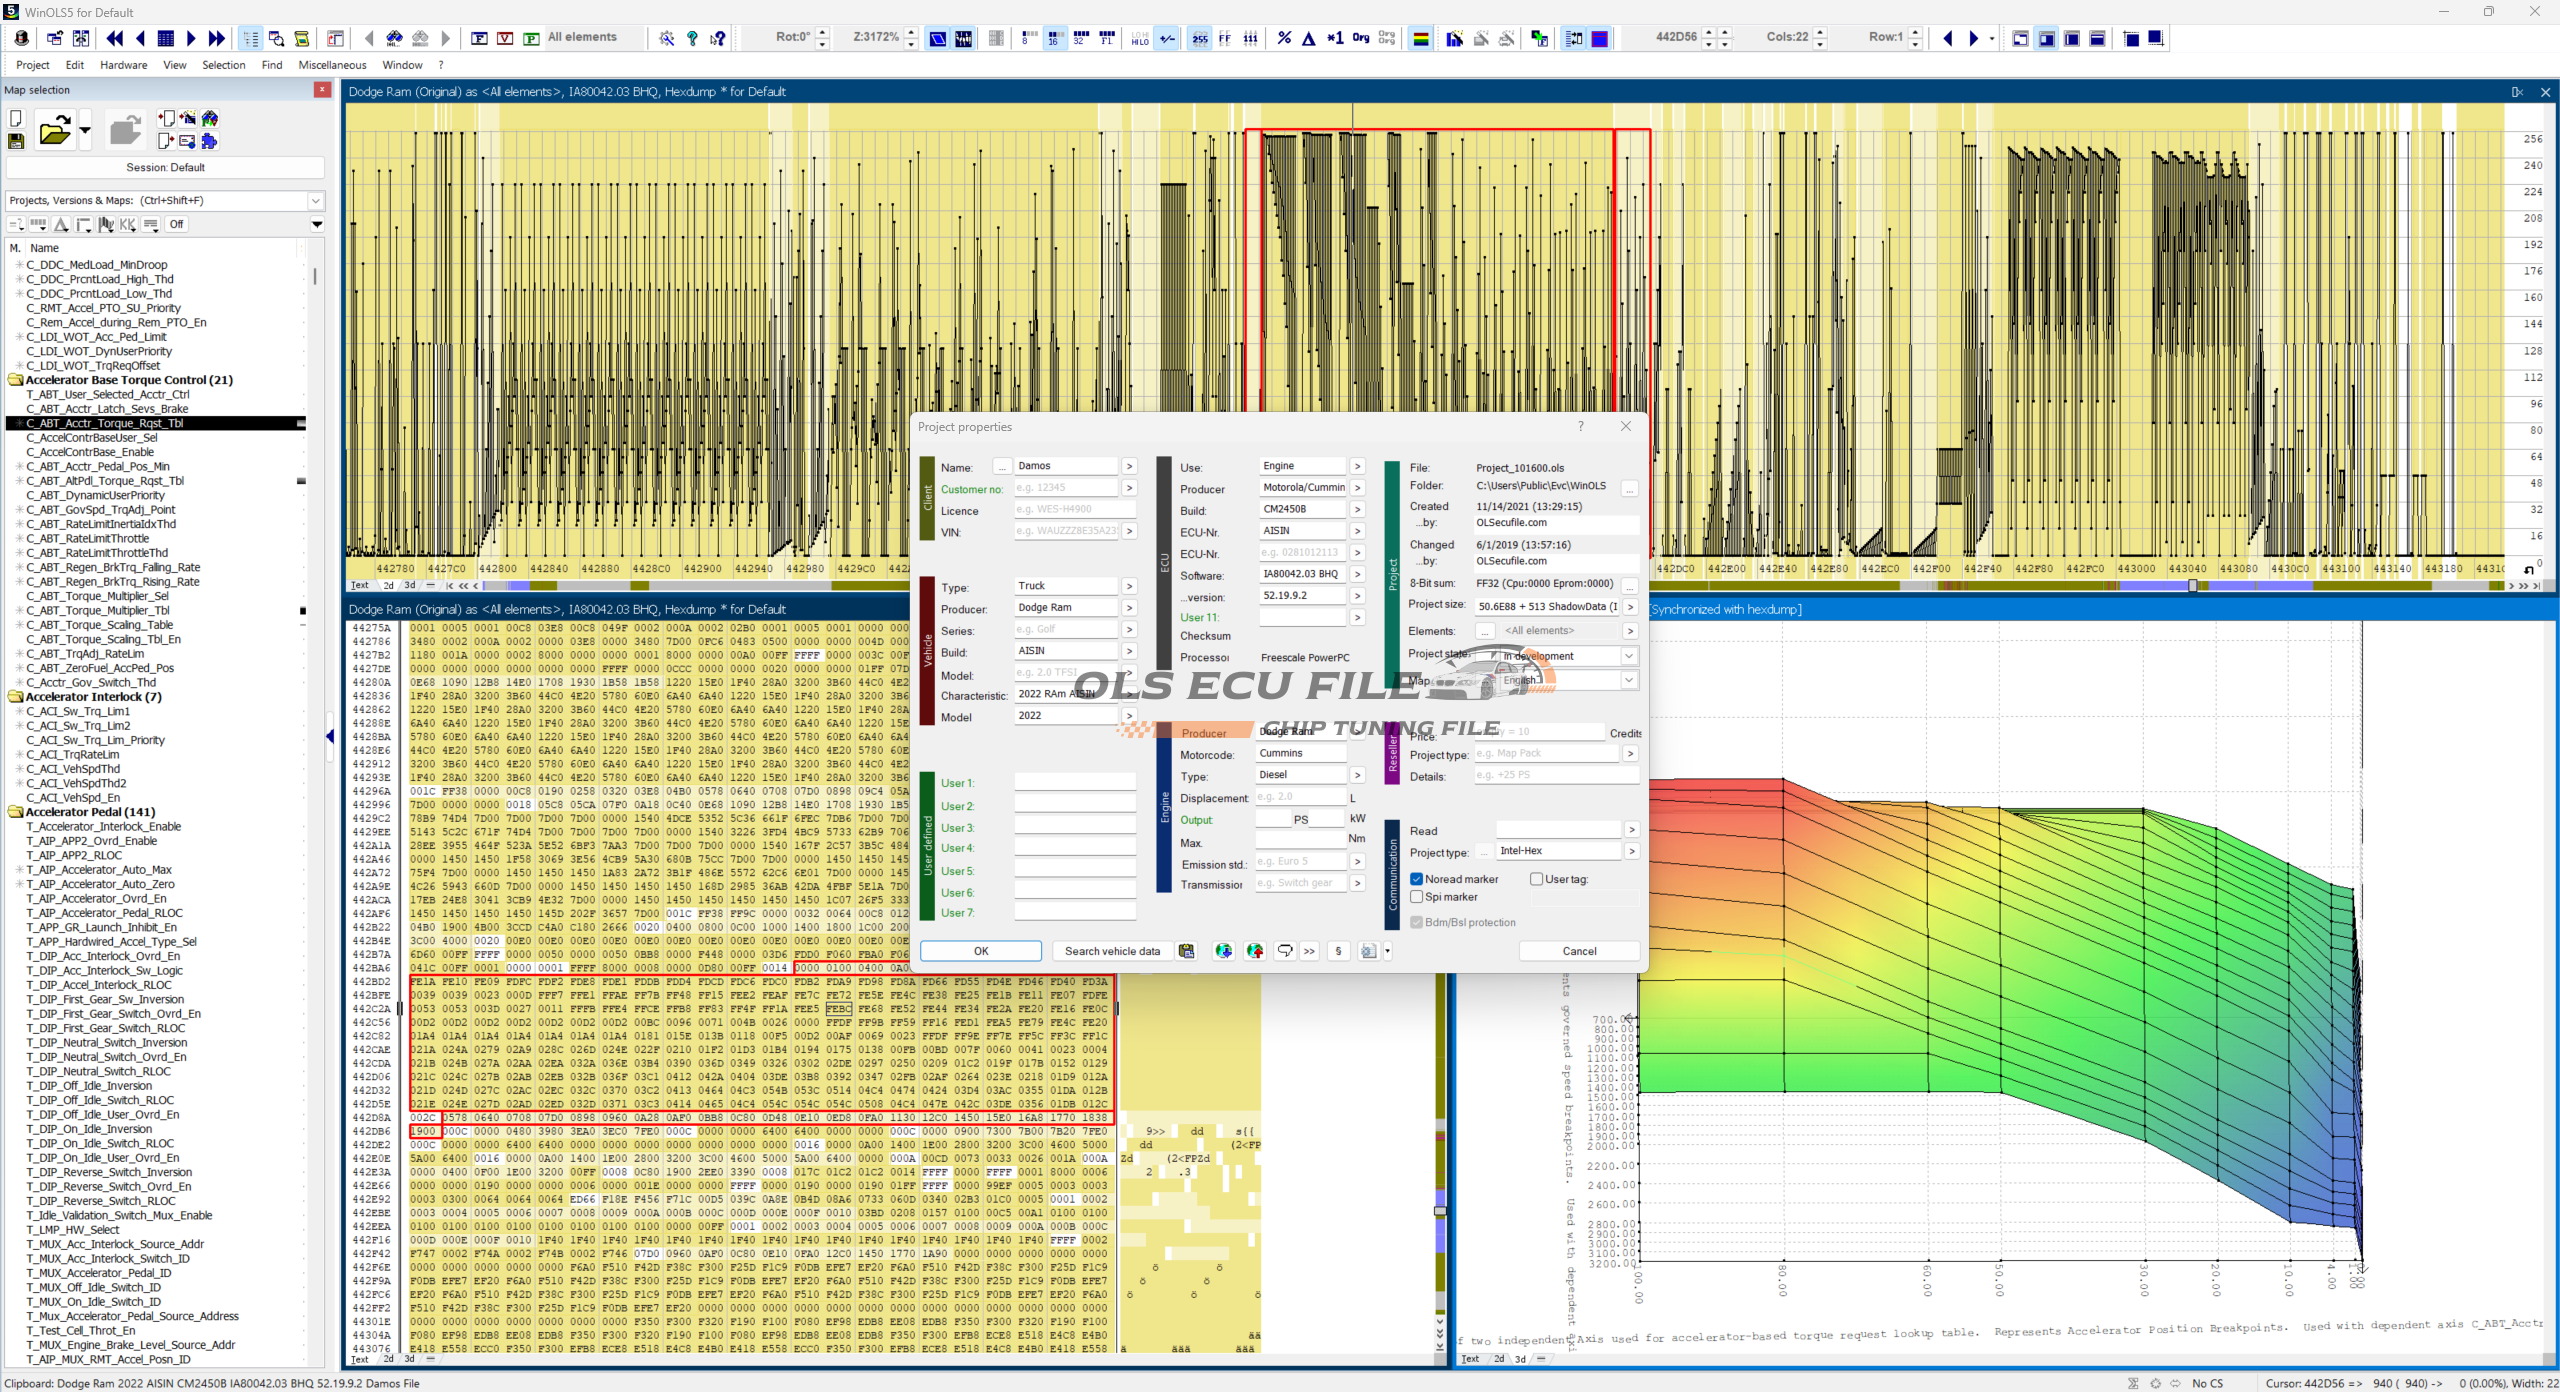This screenshot has height=1392, width=2560.
Task: Uncheck the Noread marker checkbox
Action: point(1416,879)
